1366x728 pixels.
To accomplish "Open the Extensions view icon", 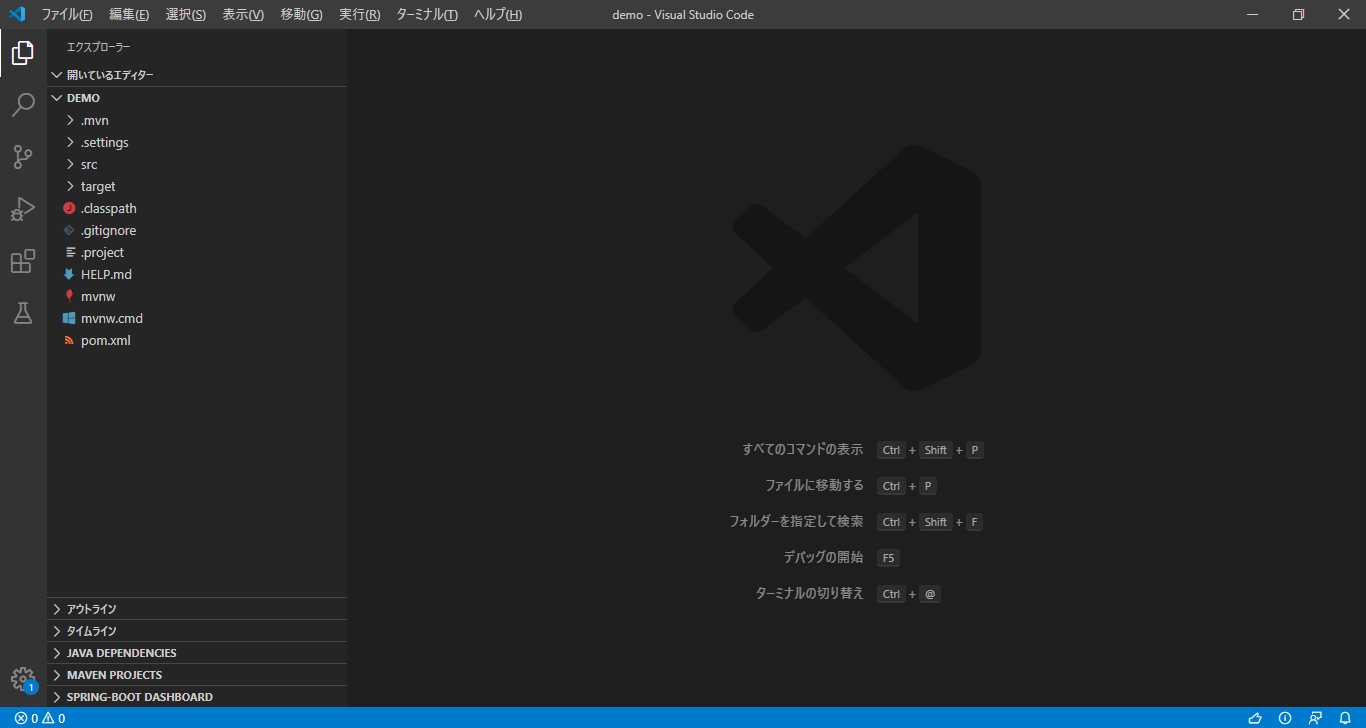I will pyautogui.click(x=23, y=261).
